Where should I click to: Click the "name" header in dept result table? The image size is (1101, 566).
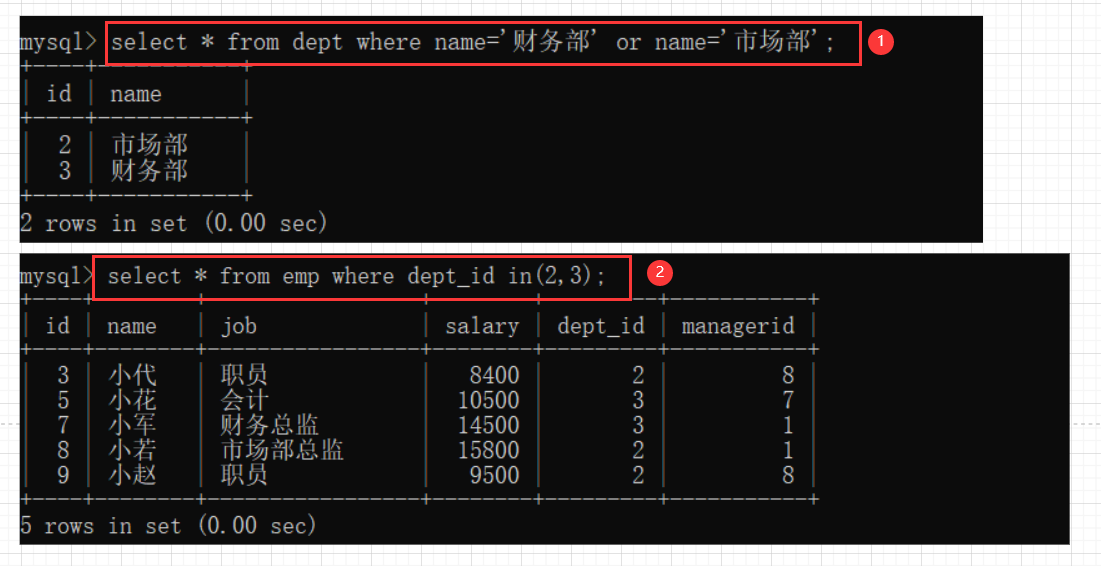point(136,94)
